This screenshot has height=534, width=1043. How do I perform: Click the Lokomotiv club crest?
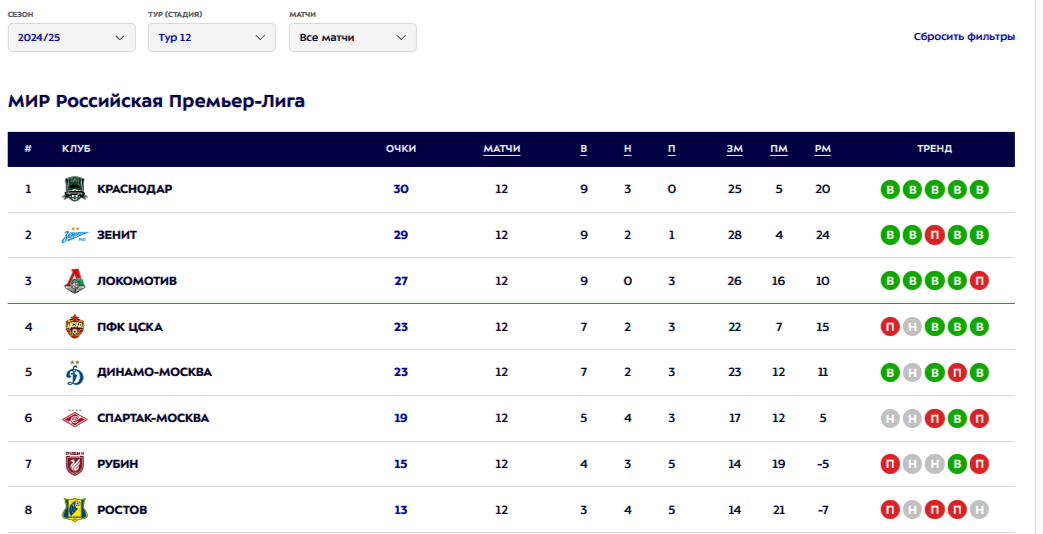pyautogui.click(x=74, y=281)
